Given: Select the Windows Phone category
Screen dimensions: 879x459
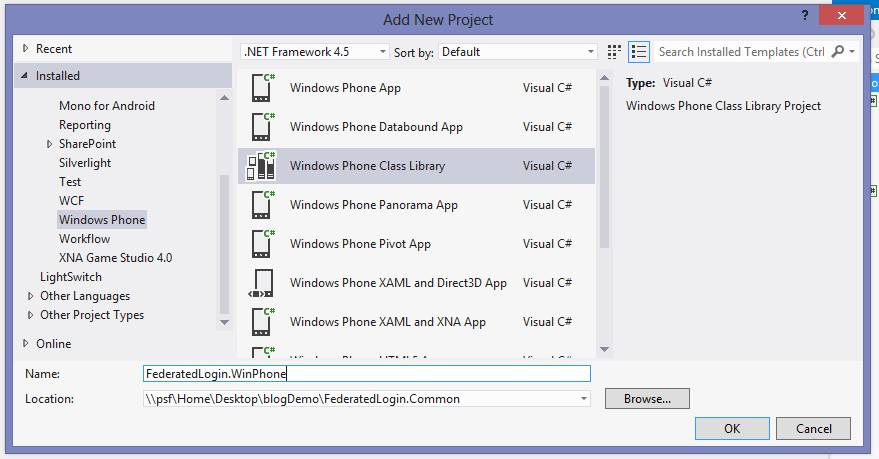Looking at the screenshot, I should (102, 220).
